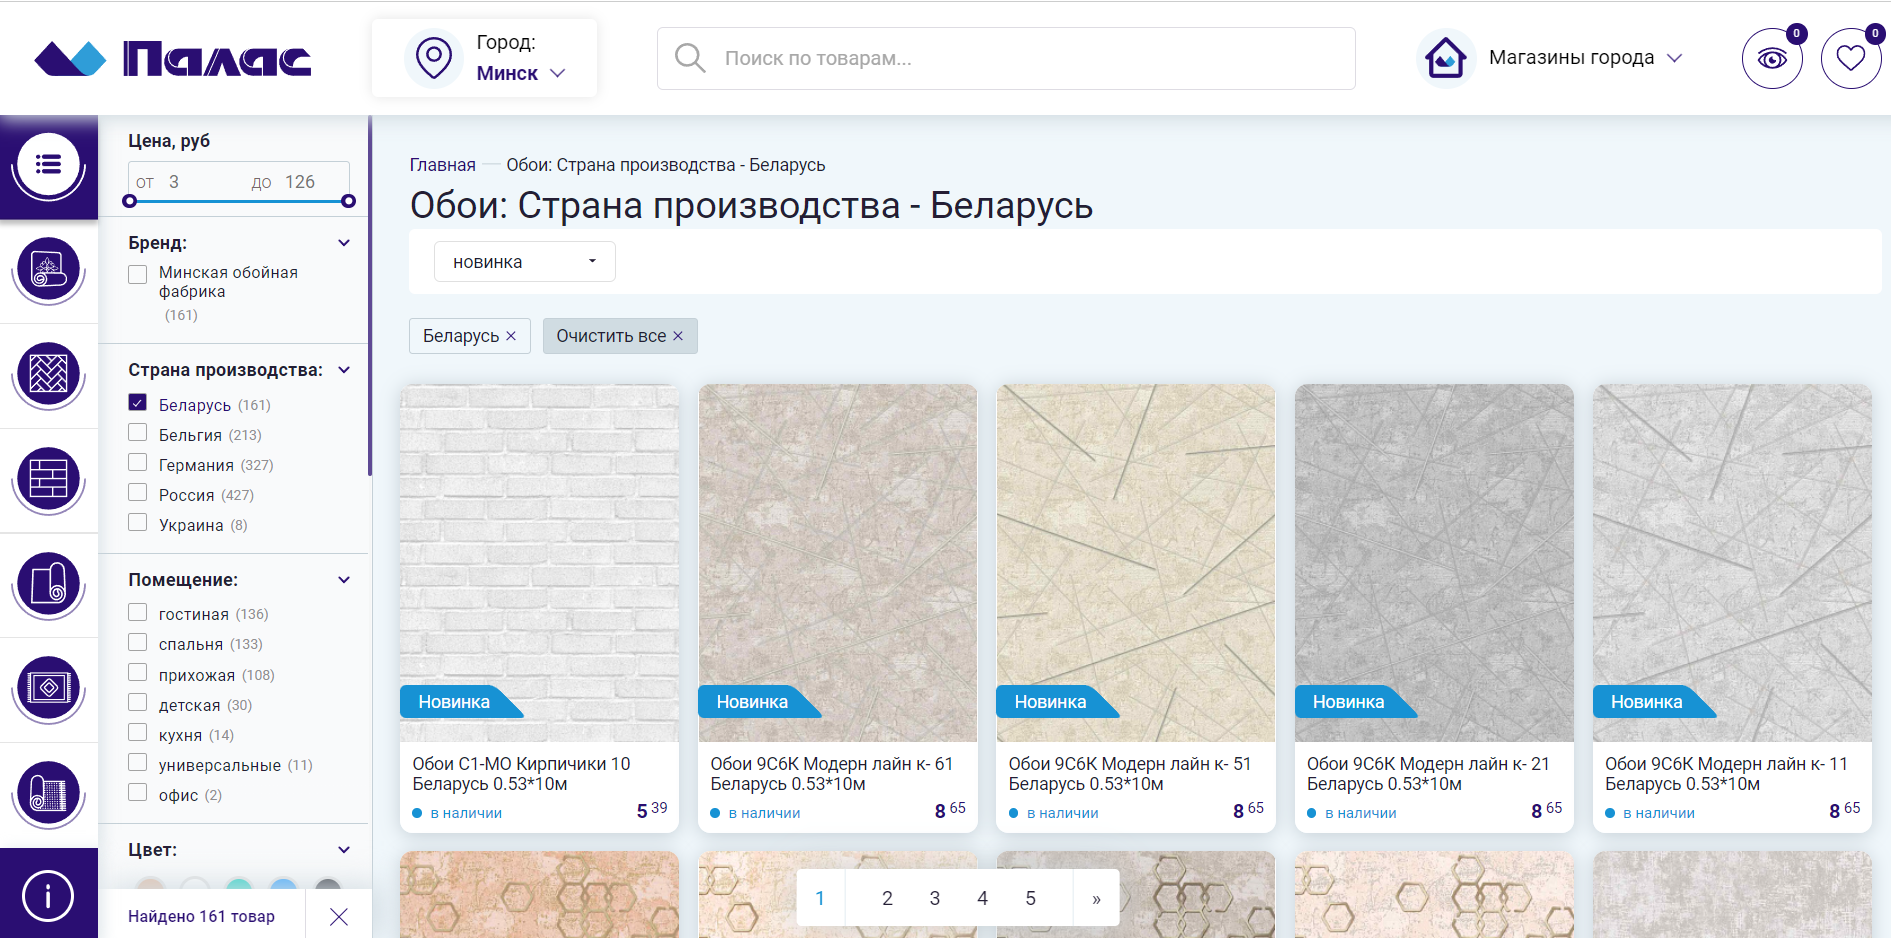The width and height of the screenshot is (1891, 938).
Task: Go to page 2
Action: pos(887,898)
